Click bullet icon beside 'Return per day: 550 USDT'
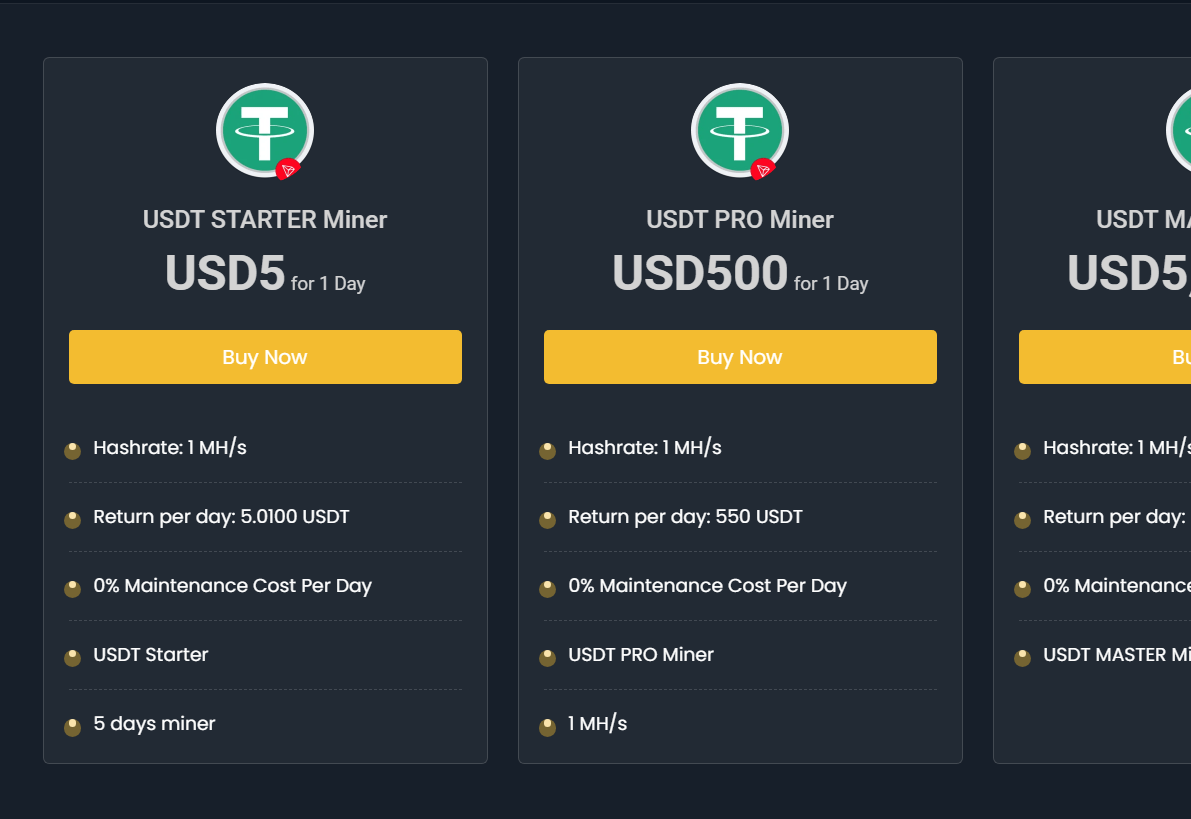This screenshot has width=1191, height=819. (x=548, y=520)
